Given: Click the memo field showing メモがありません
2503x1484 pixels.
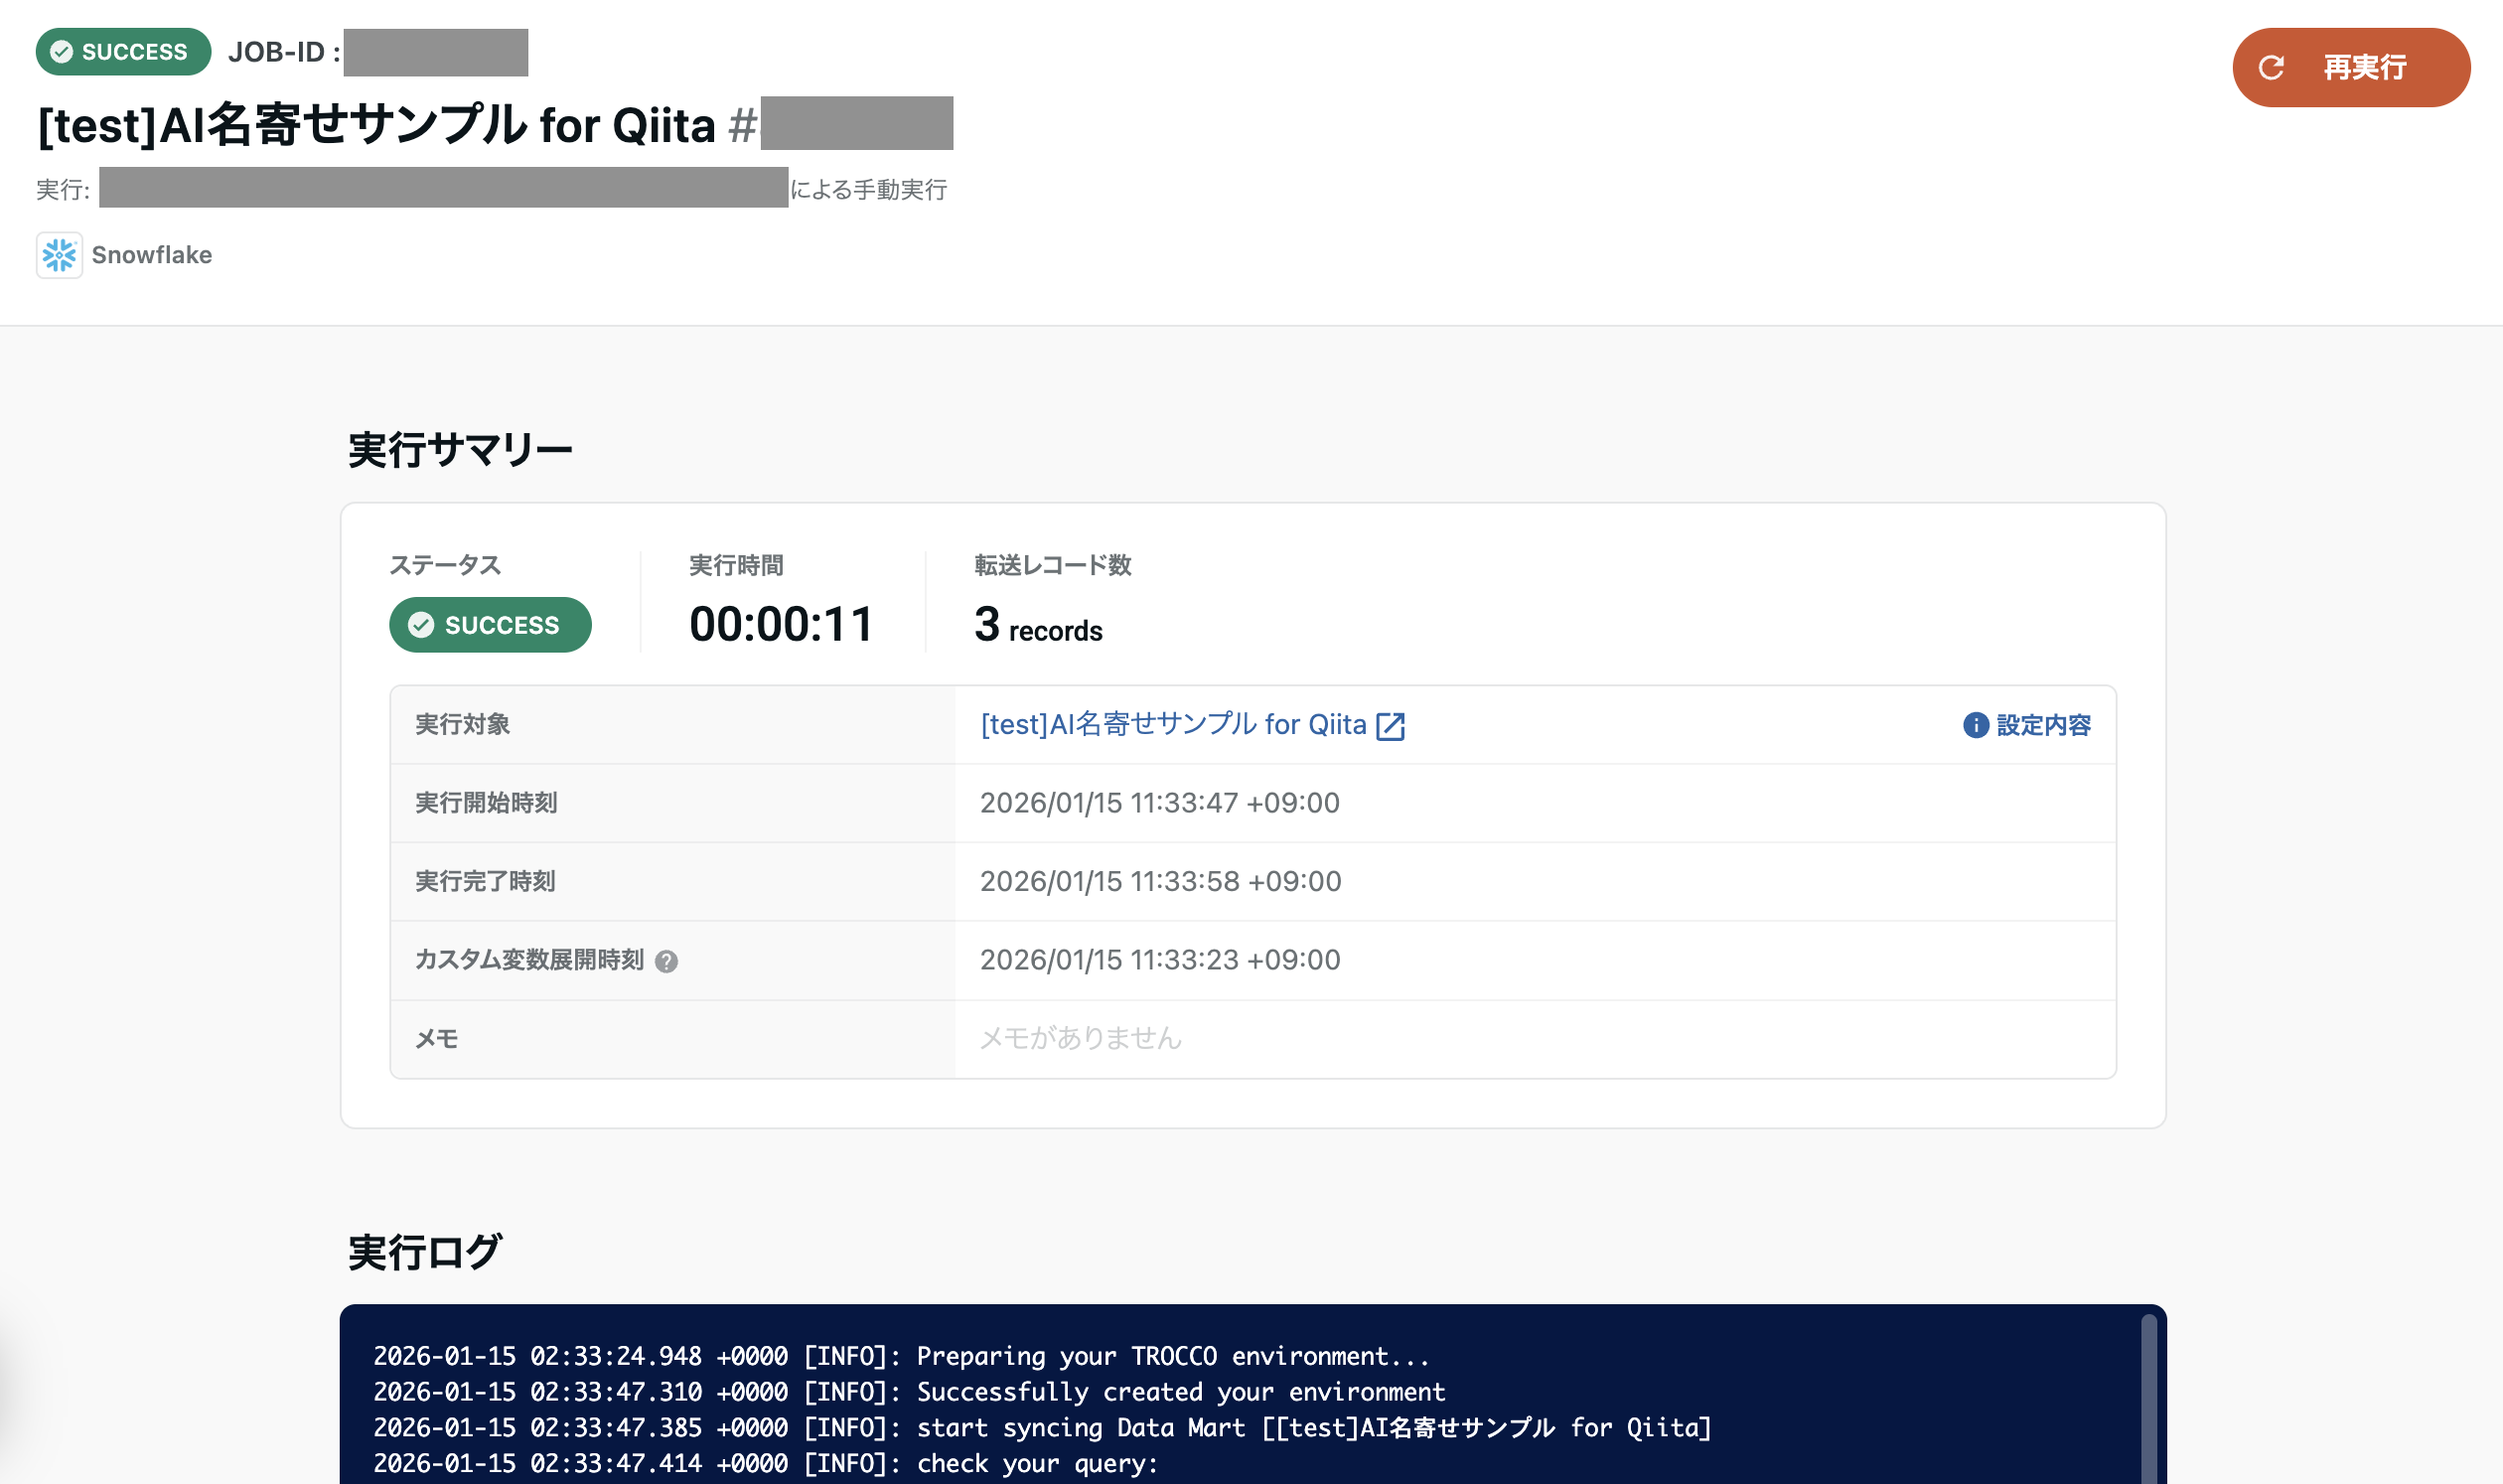Looking at the screenshot, I should [x=1080, y=1038].
